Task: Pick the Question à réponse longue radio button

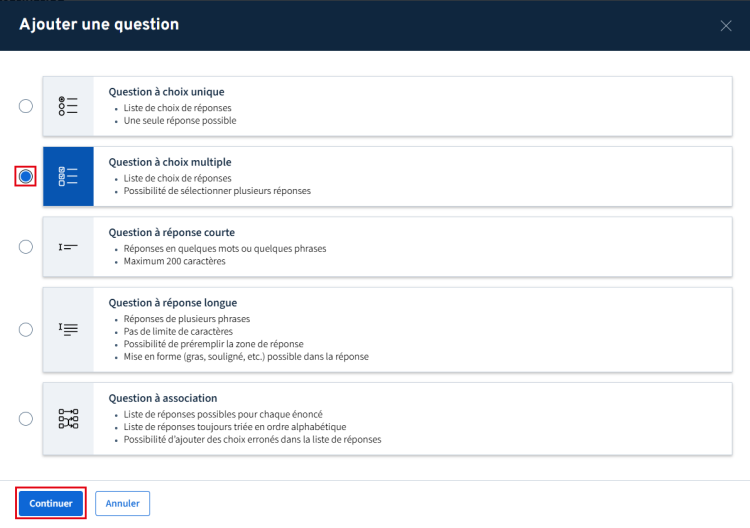Action: pos(26,329)
